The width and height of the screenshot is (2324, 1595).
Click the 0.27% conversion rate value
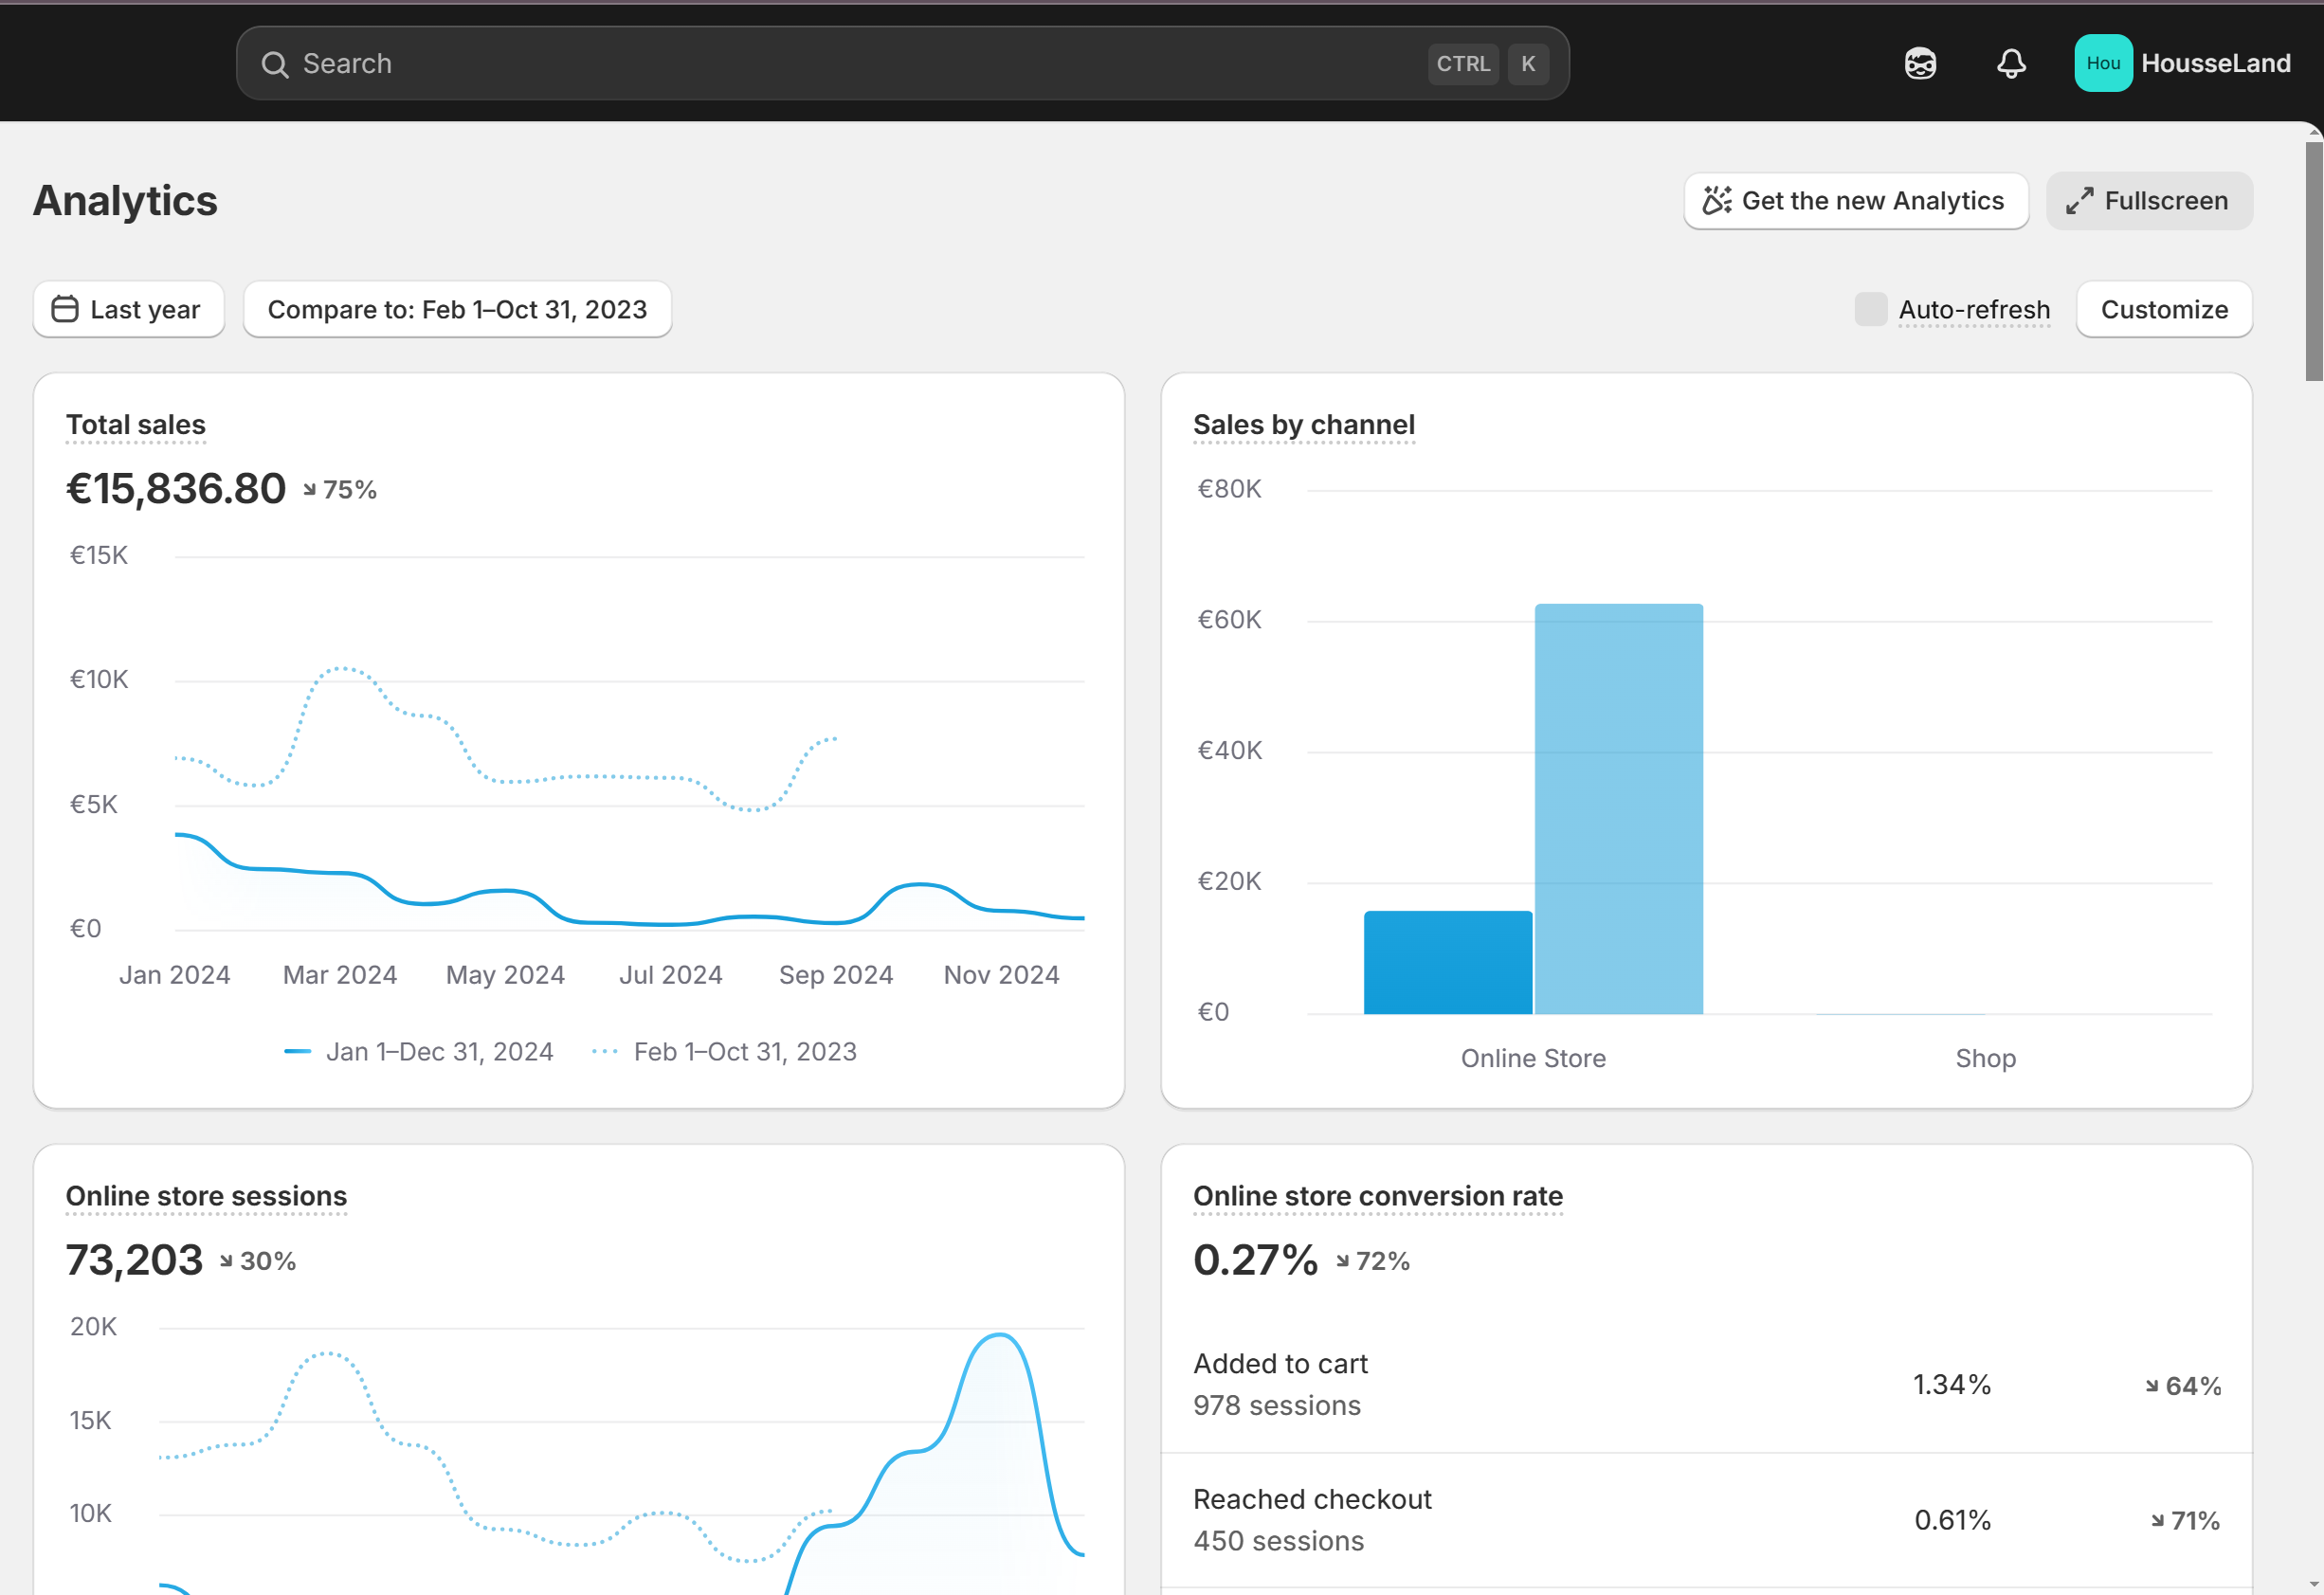tap(1256, 1260)
